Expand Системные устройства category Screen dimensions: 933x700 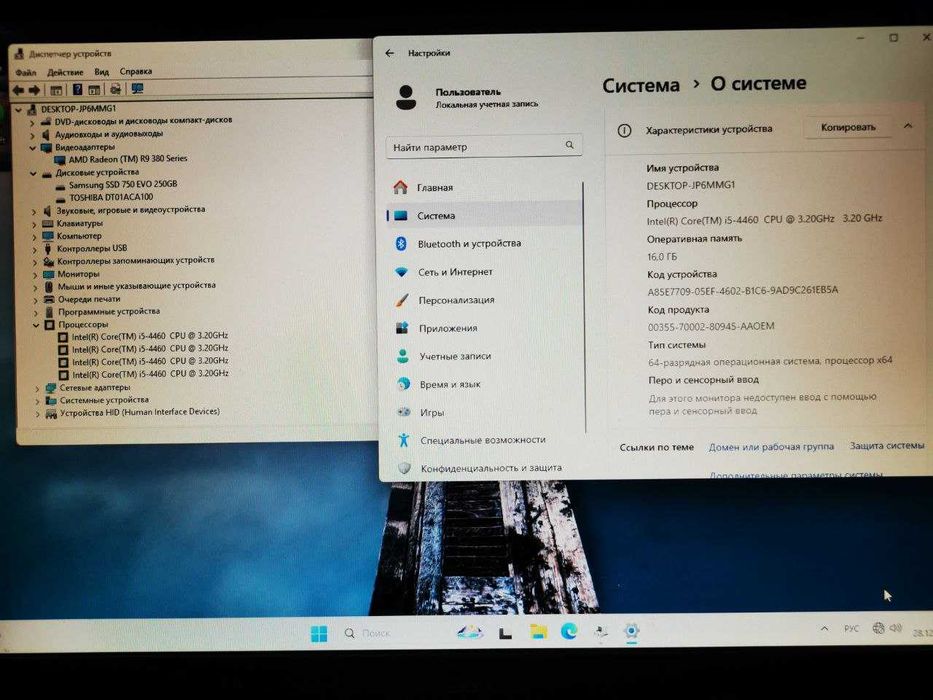pos(37,401)
